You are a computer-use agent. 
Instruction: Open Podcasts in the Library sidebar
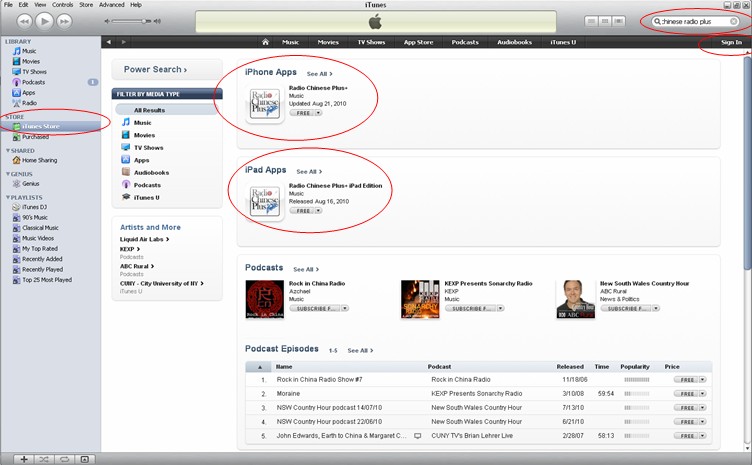[33, 82]
